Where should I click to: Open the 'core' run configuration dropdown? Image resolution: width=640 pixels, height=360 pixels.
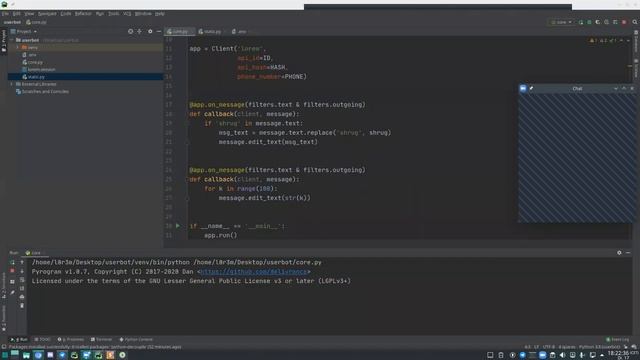click(x=562, y=22)
